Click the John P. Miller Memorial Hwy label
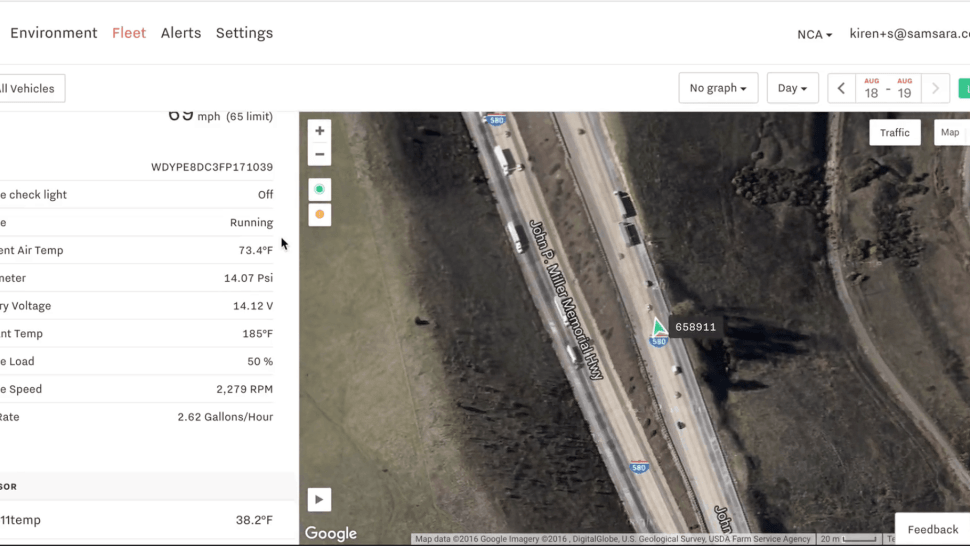 click(566, 299)
